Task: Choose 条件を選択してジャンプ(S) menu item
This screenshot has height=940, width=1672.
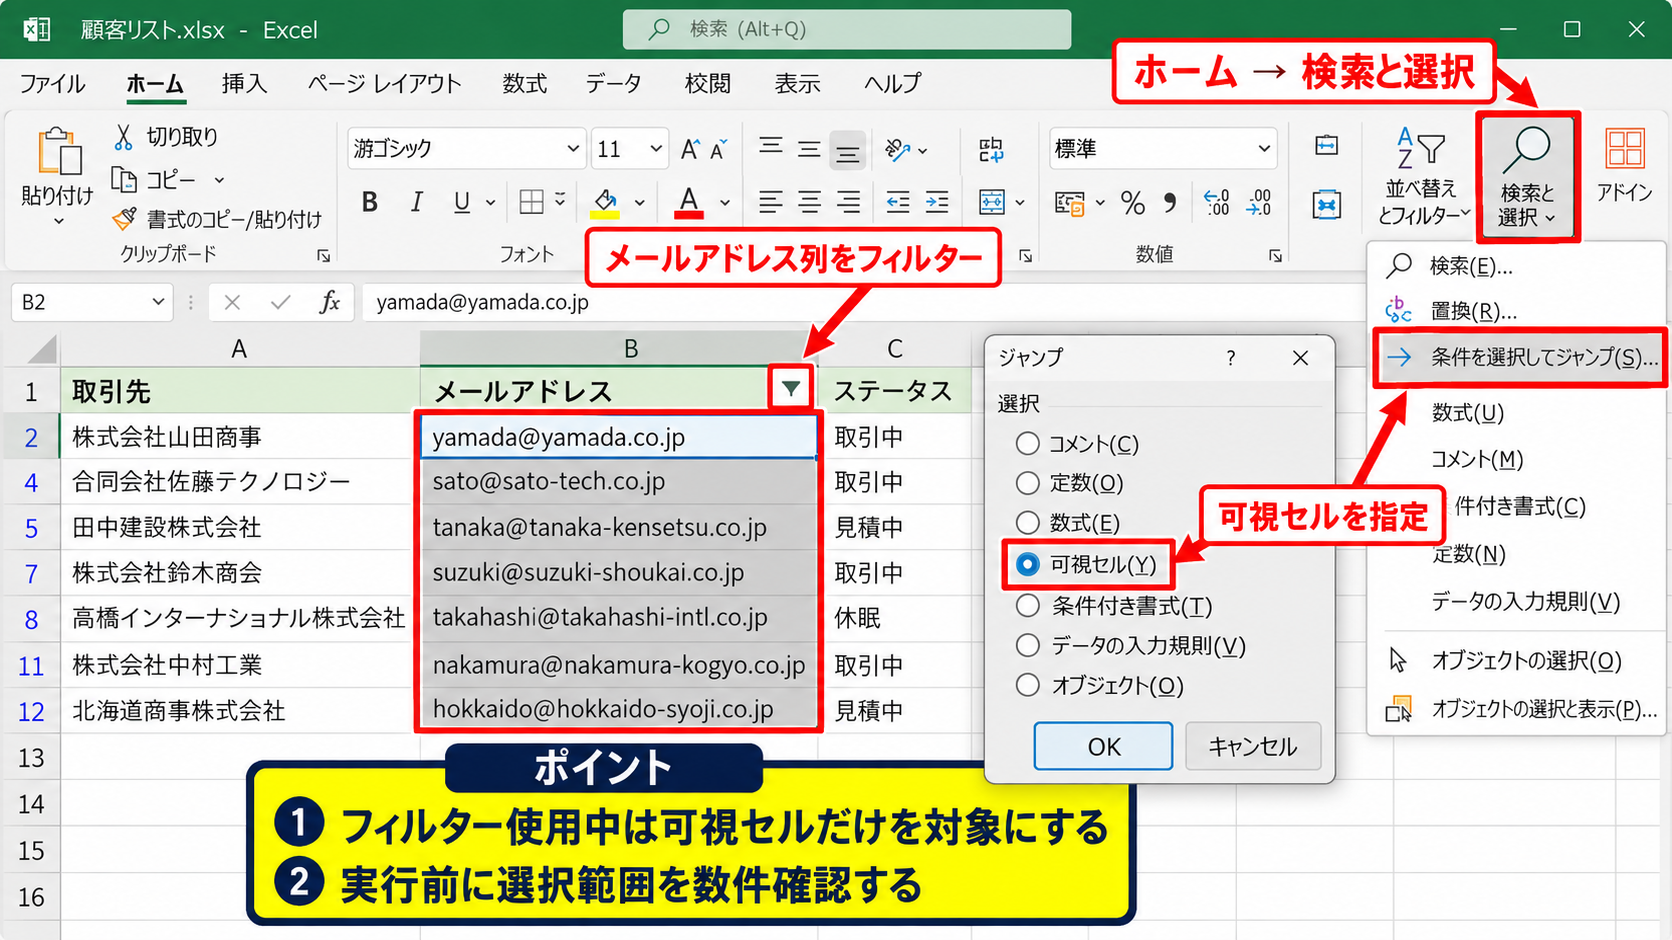Action: (x=1520, y=357)
